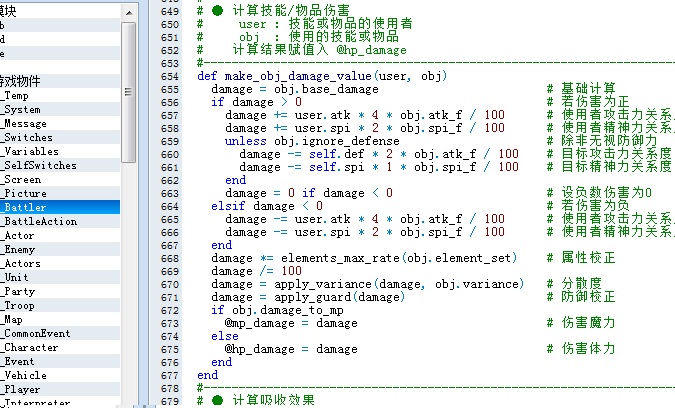
Task: Select the _Switches script entry
Action: pos(60,137)
